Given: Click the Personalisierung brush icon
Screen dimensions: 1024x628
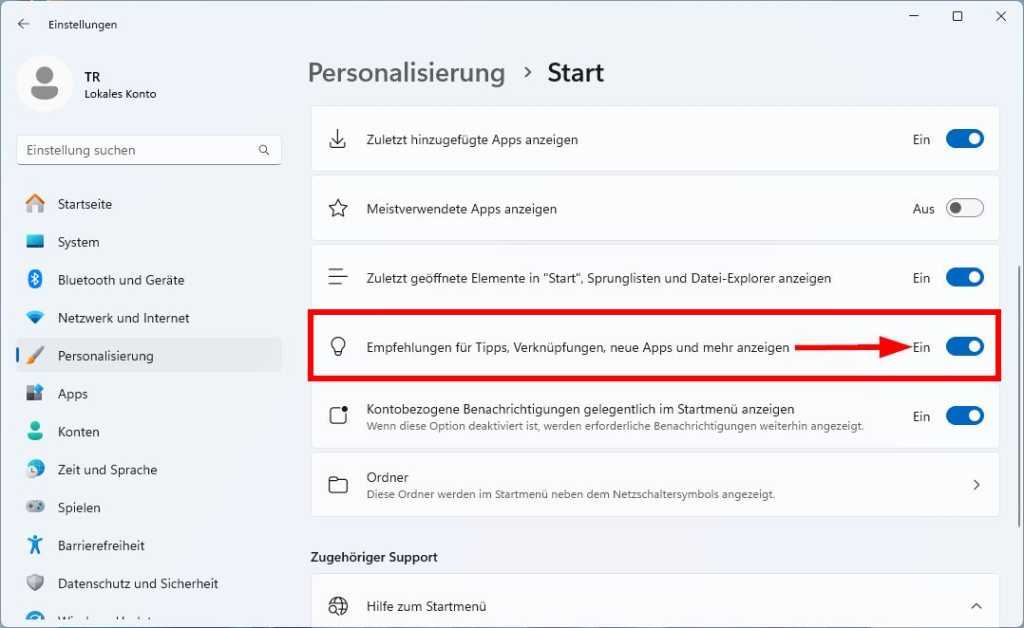Looking at the screenshot, I should pos(36,356).
